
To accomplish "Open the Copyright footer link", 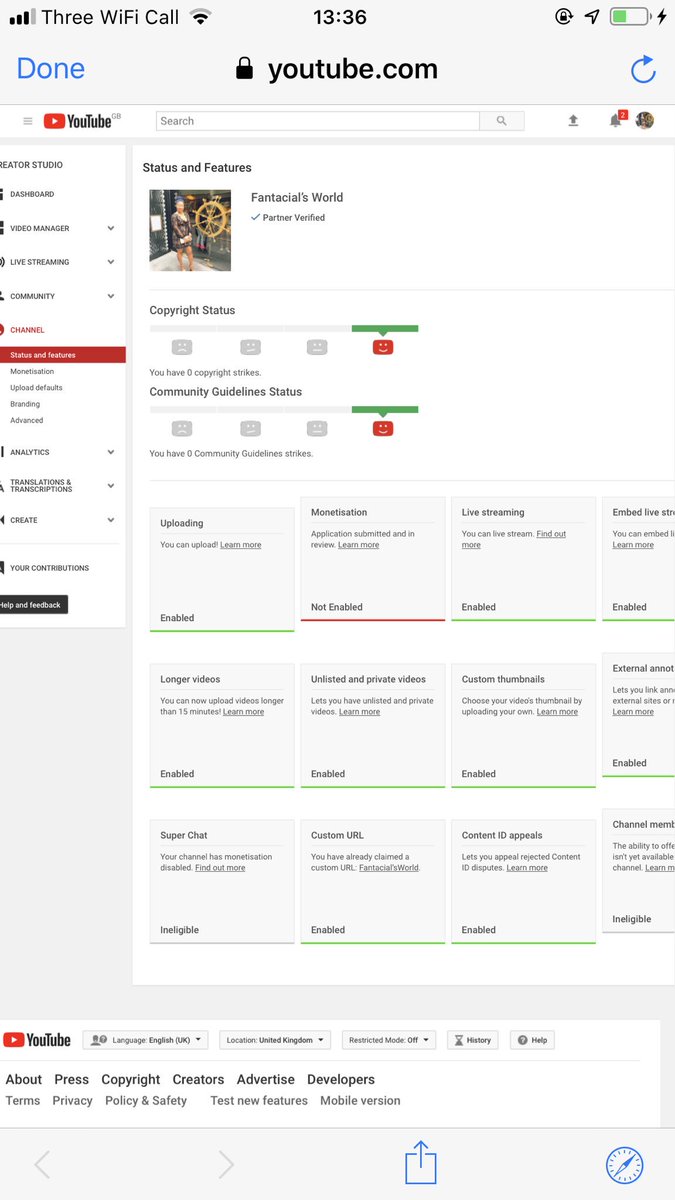I will tap(131, 1080).
